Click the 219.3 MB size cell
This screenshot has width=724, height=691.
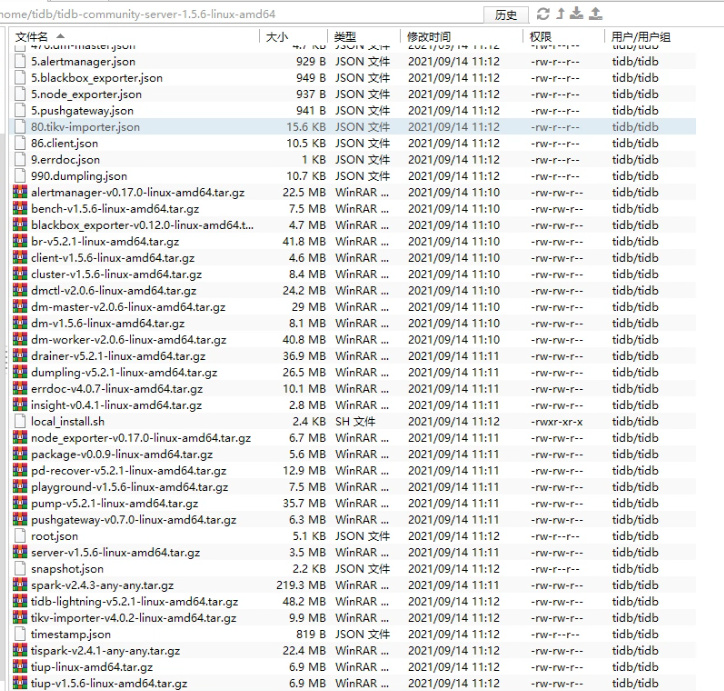point(301,585)
